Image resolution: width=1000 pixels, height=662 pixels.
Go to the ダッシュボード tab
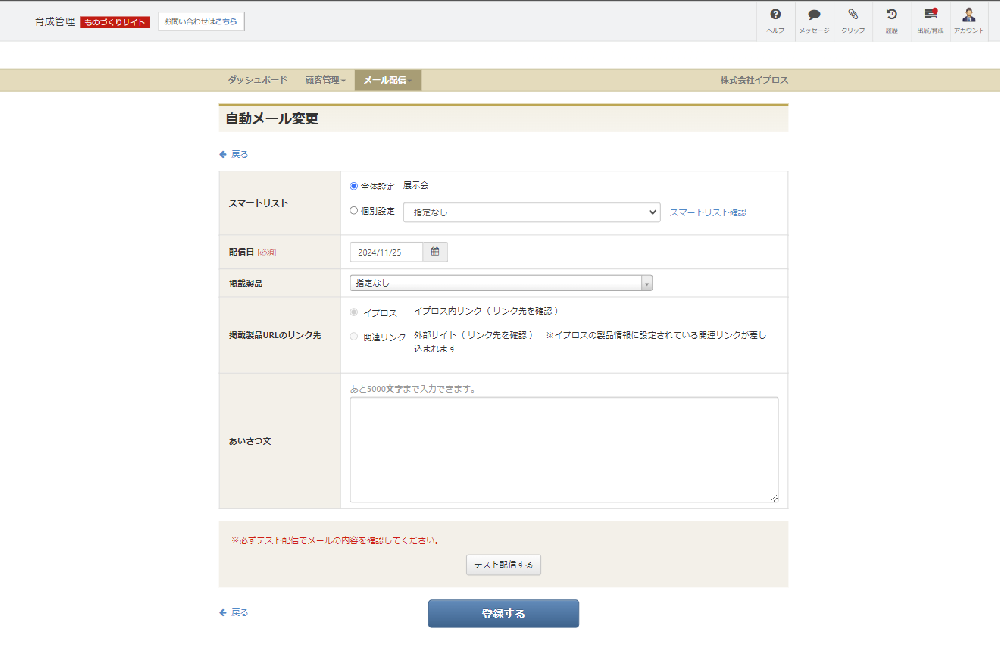point(257,80)
